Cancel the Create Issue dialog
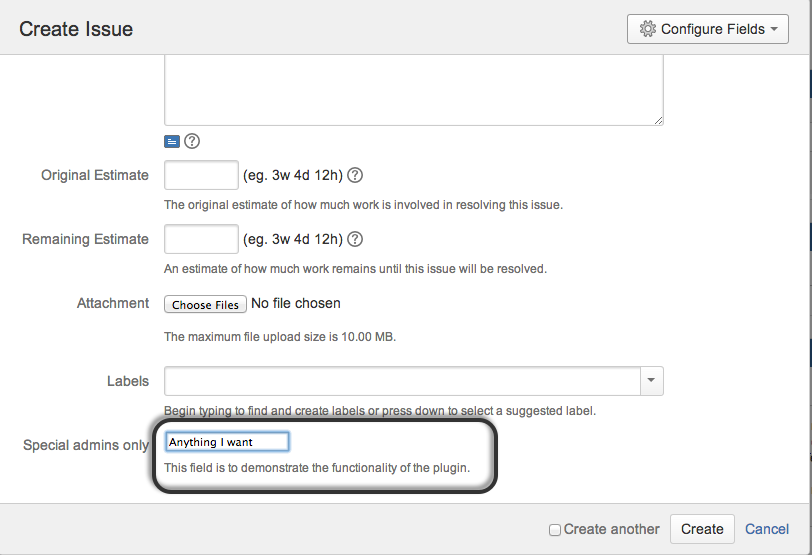Image resolution: width=812 pixels, height=555 pixels. click(x=767, y=529)
